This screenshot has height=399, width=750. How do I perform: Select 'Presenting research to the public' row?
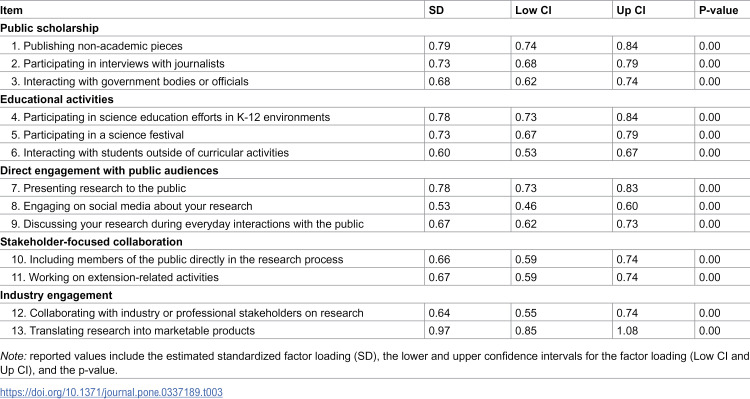(x=375, y=188)
